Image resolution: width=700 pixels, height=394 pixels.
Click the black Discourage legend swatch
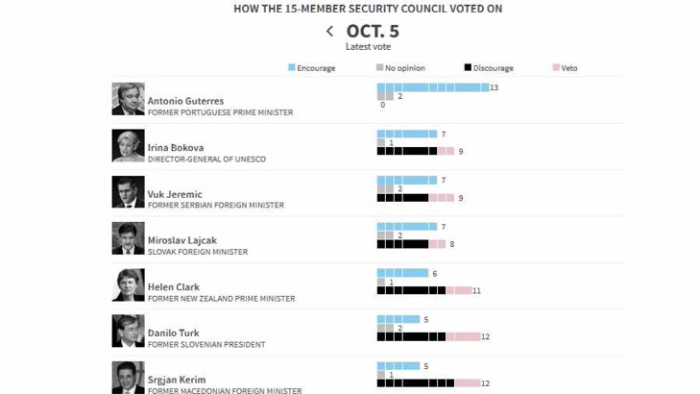point(467,67)
